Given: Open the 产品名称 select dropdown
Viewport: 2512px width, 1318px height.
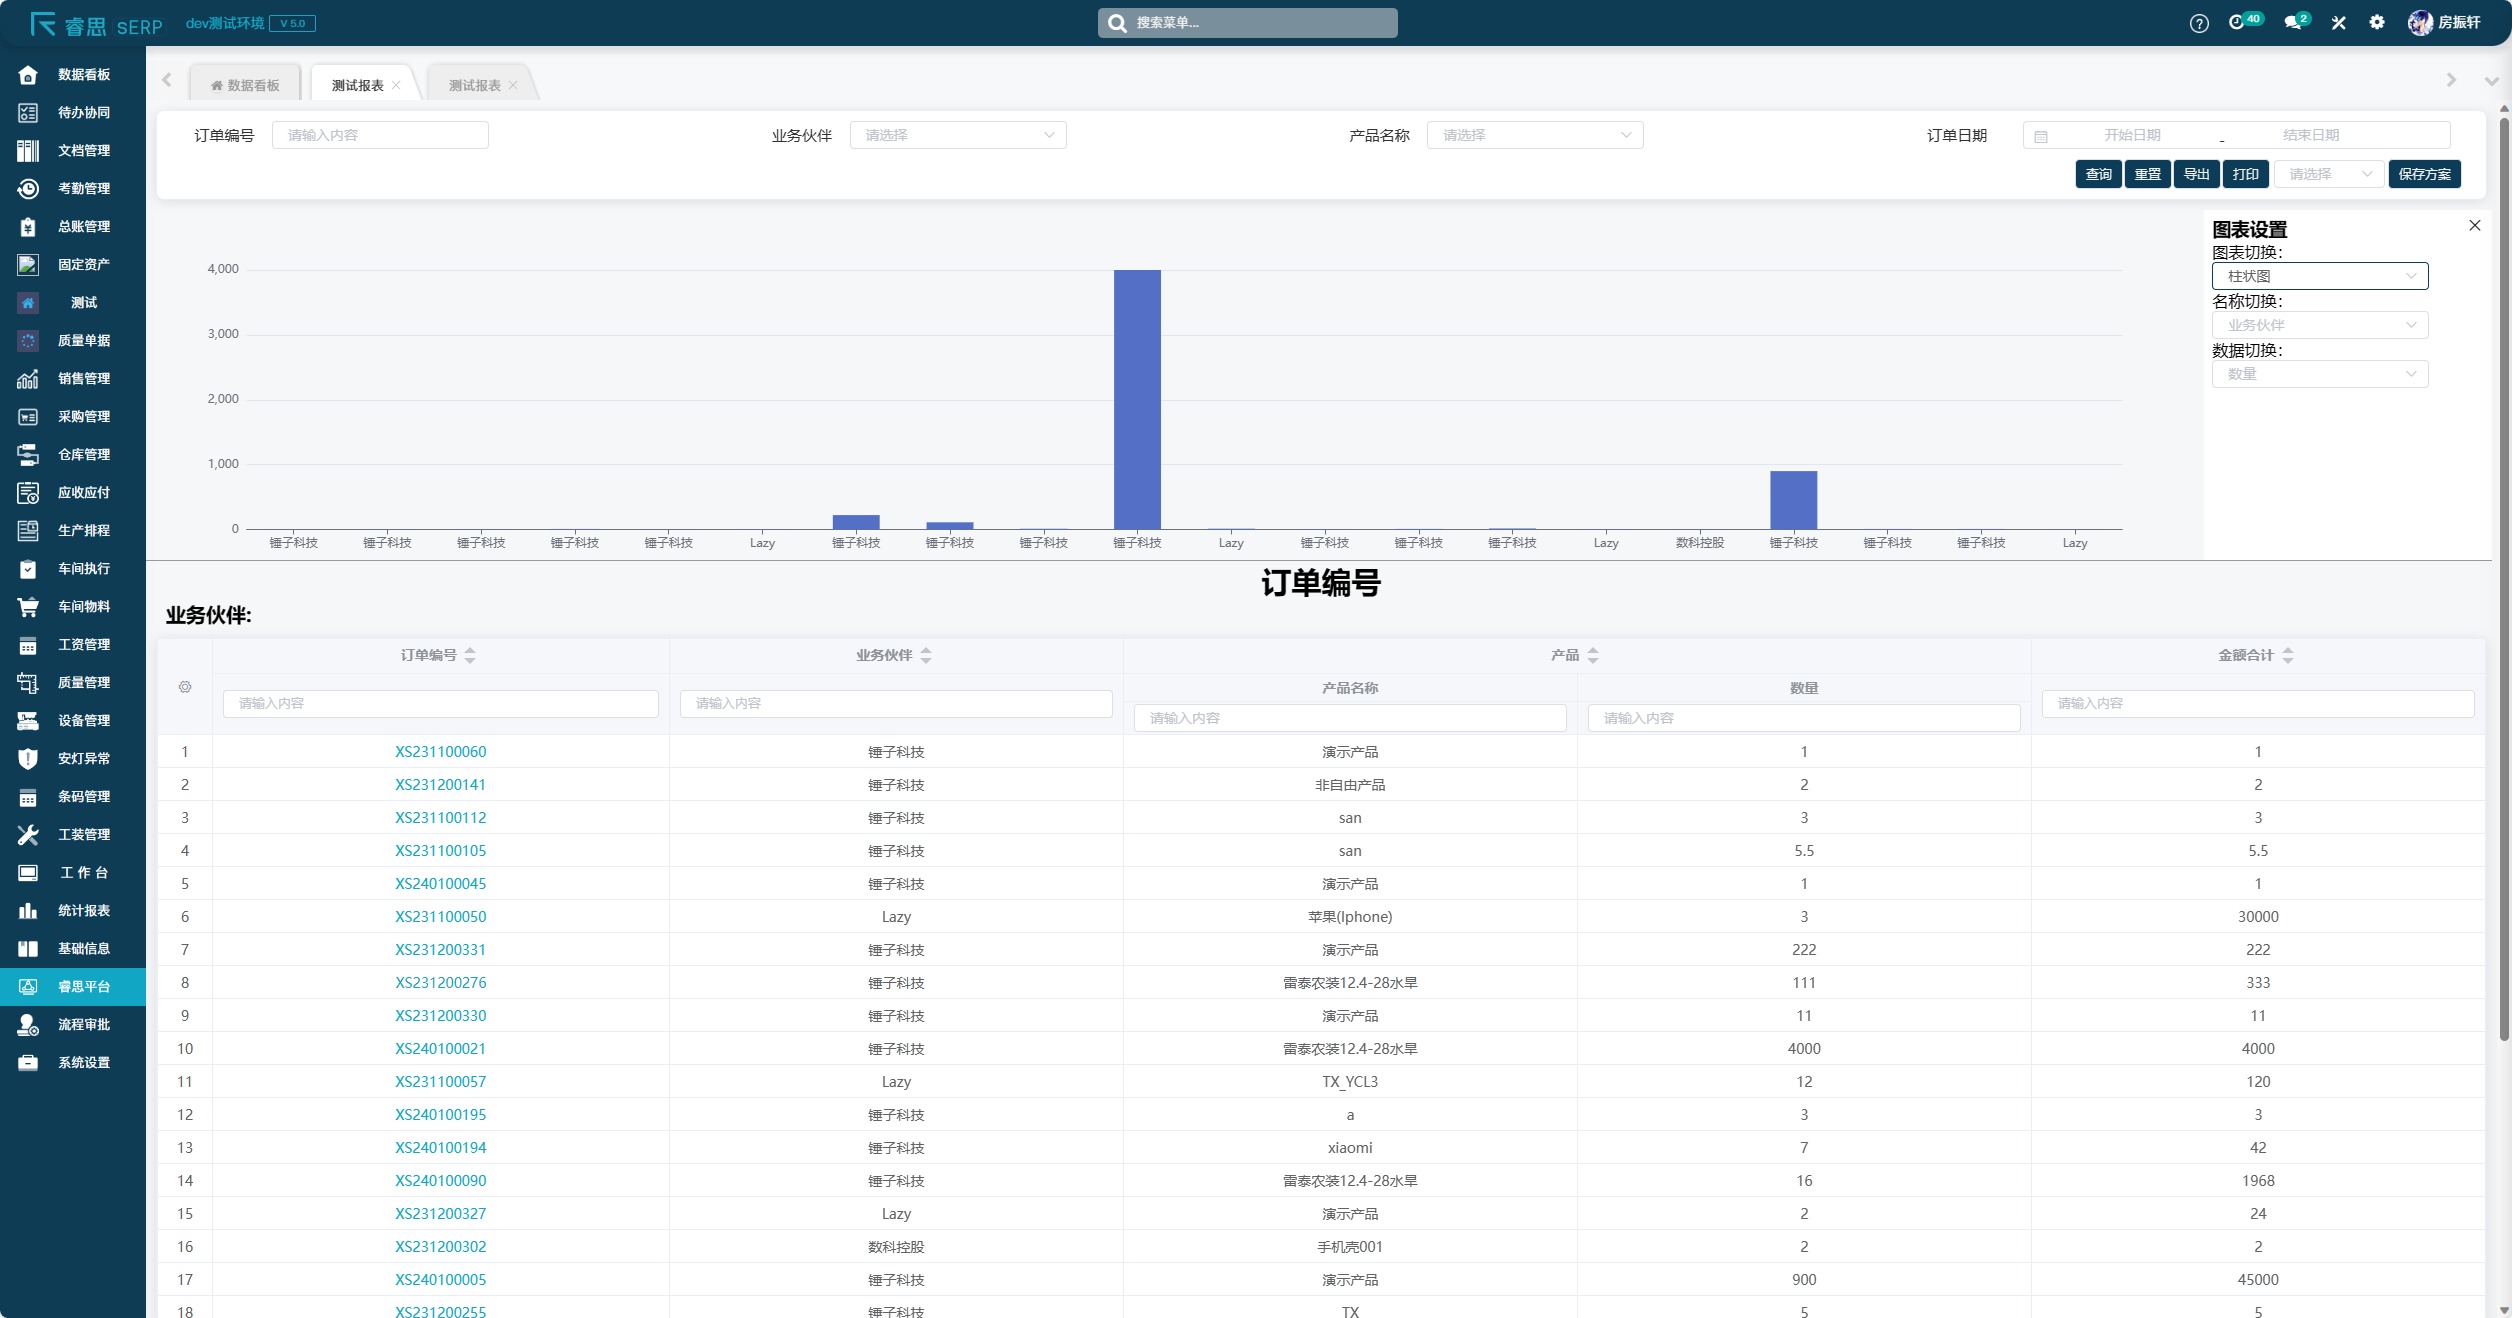Looking at the screenshot, I should (1534, 135).
